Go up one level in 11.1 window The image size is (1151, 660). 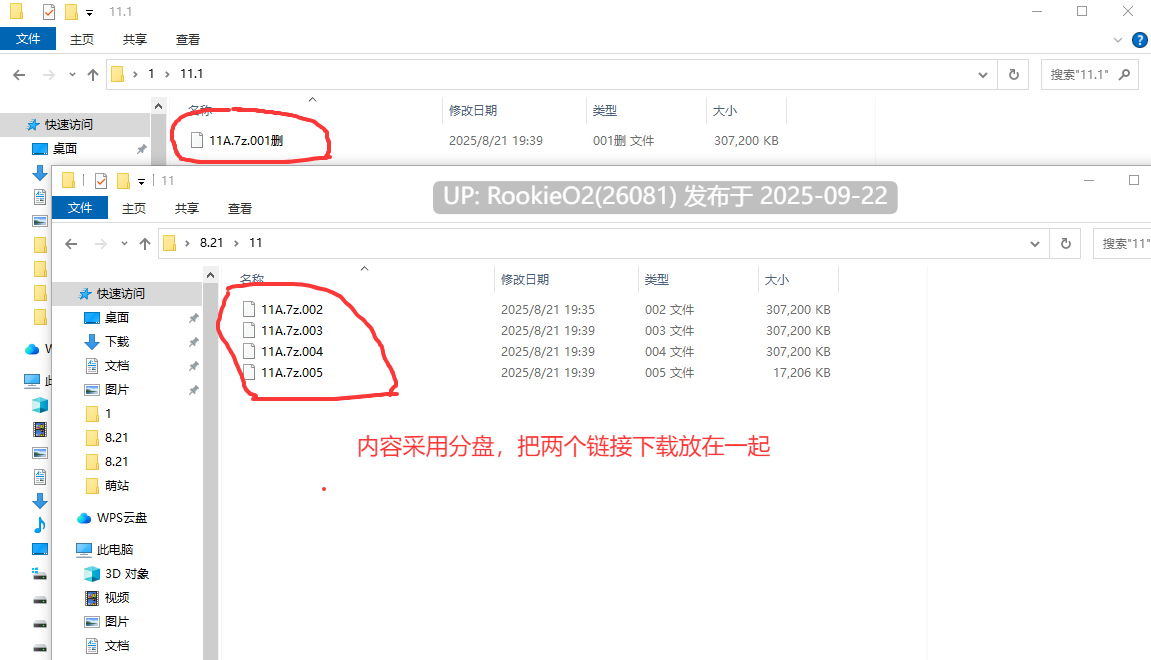click(92, 75)
